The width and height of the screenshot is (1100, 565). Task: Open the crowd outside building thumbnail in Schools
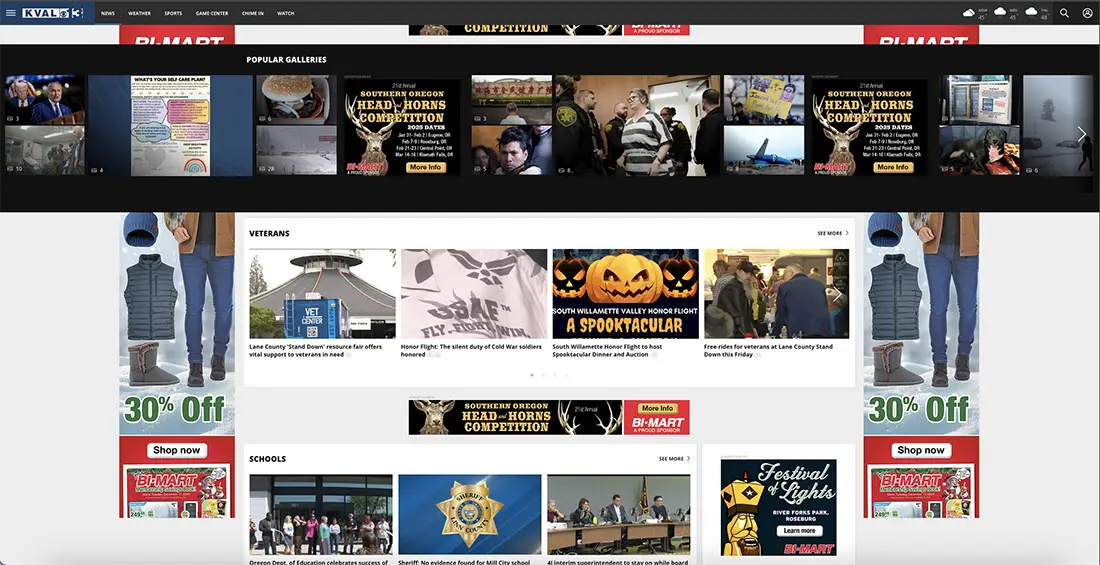(x=321, y=514)
